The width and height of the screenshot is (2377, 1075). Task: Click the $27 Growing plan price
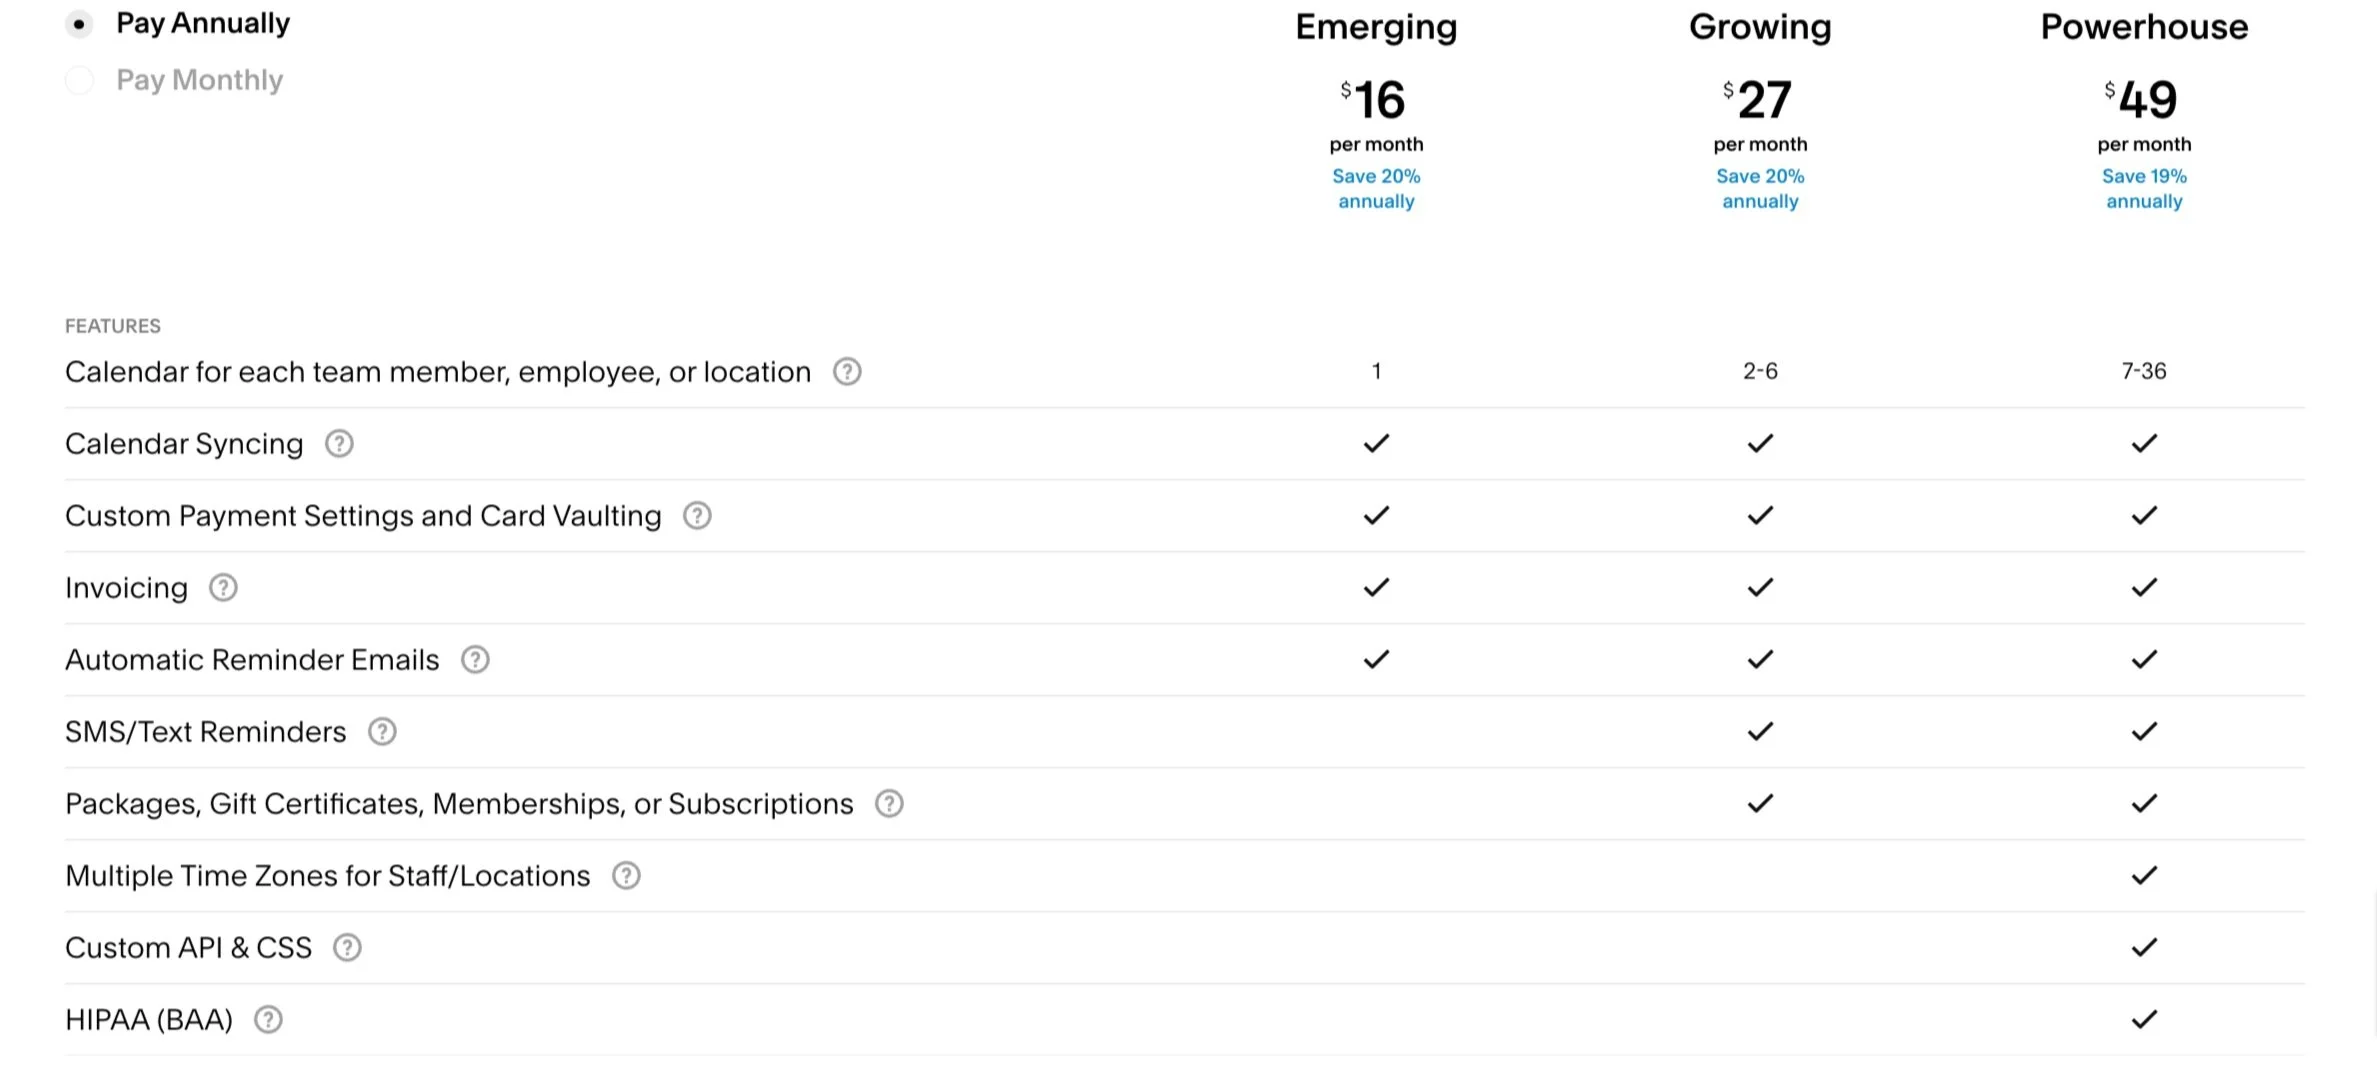pyautogui.click(x=1760, y=100)
